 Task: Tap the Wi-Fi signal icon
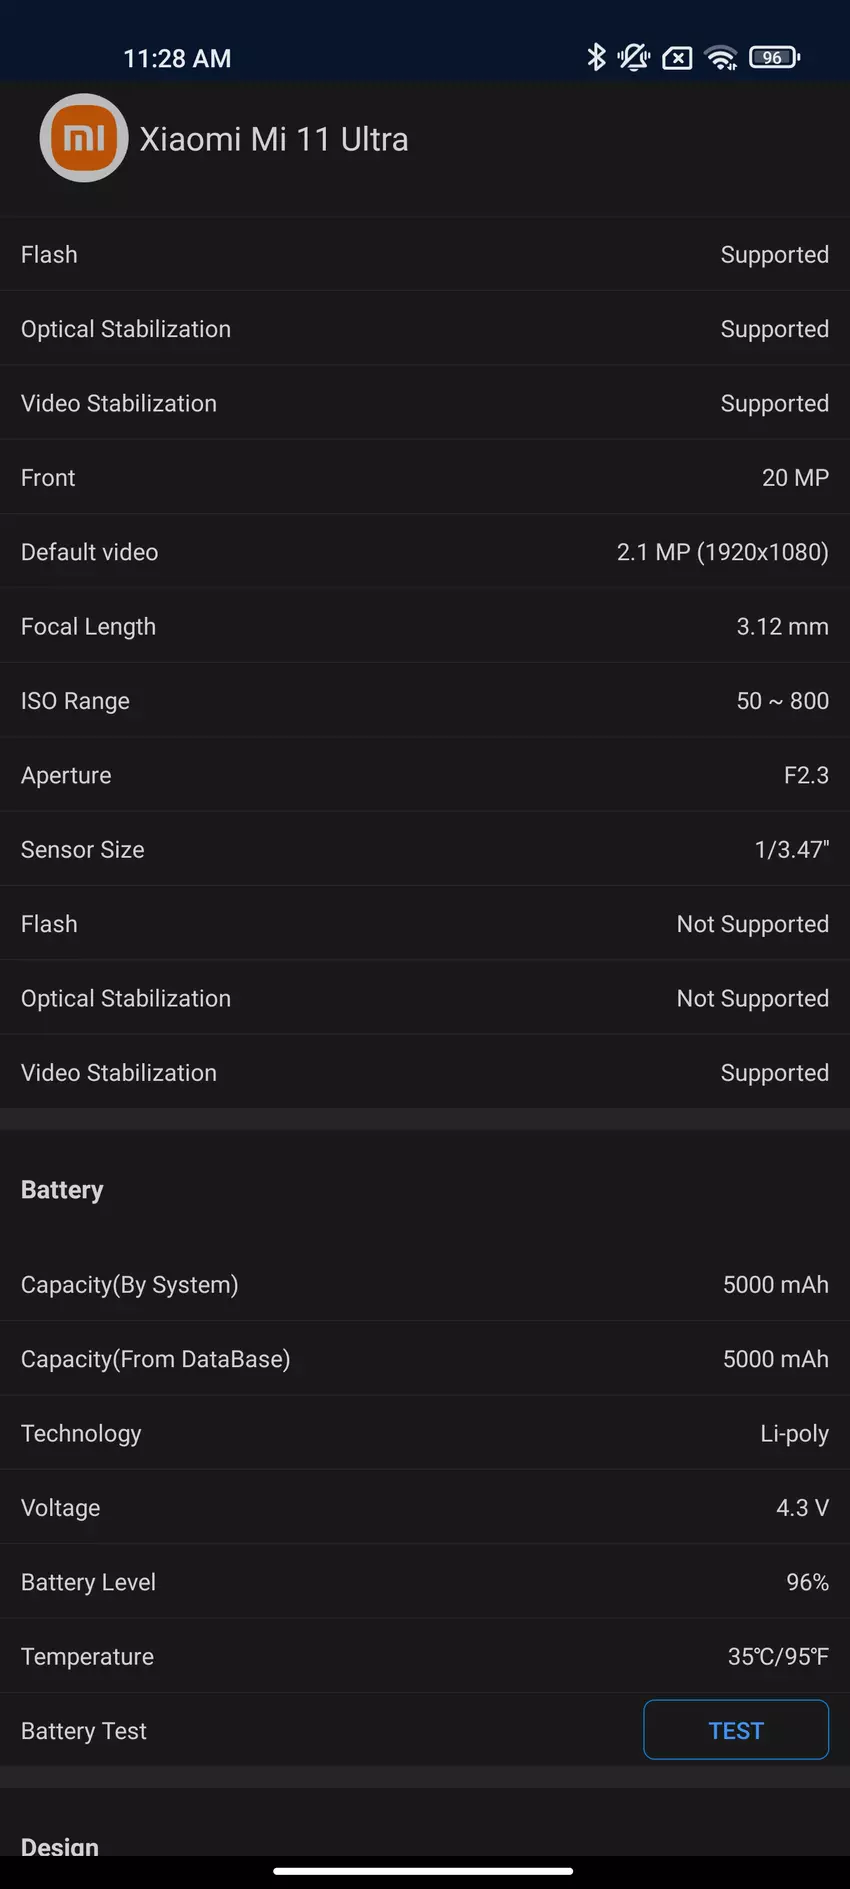pyautogui.click(x=721, y=58)
